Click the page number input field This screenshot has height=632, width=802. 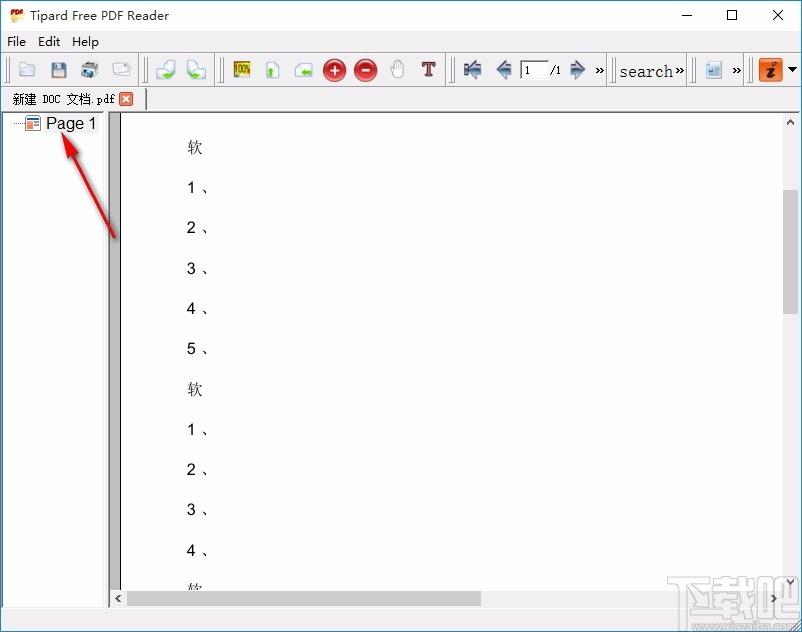[x=534, y=70]
